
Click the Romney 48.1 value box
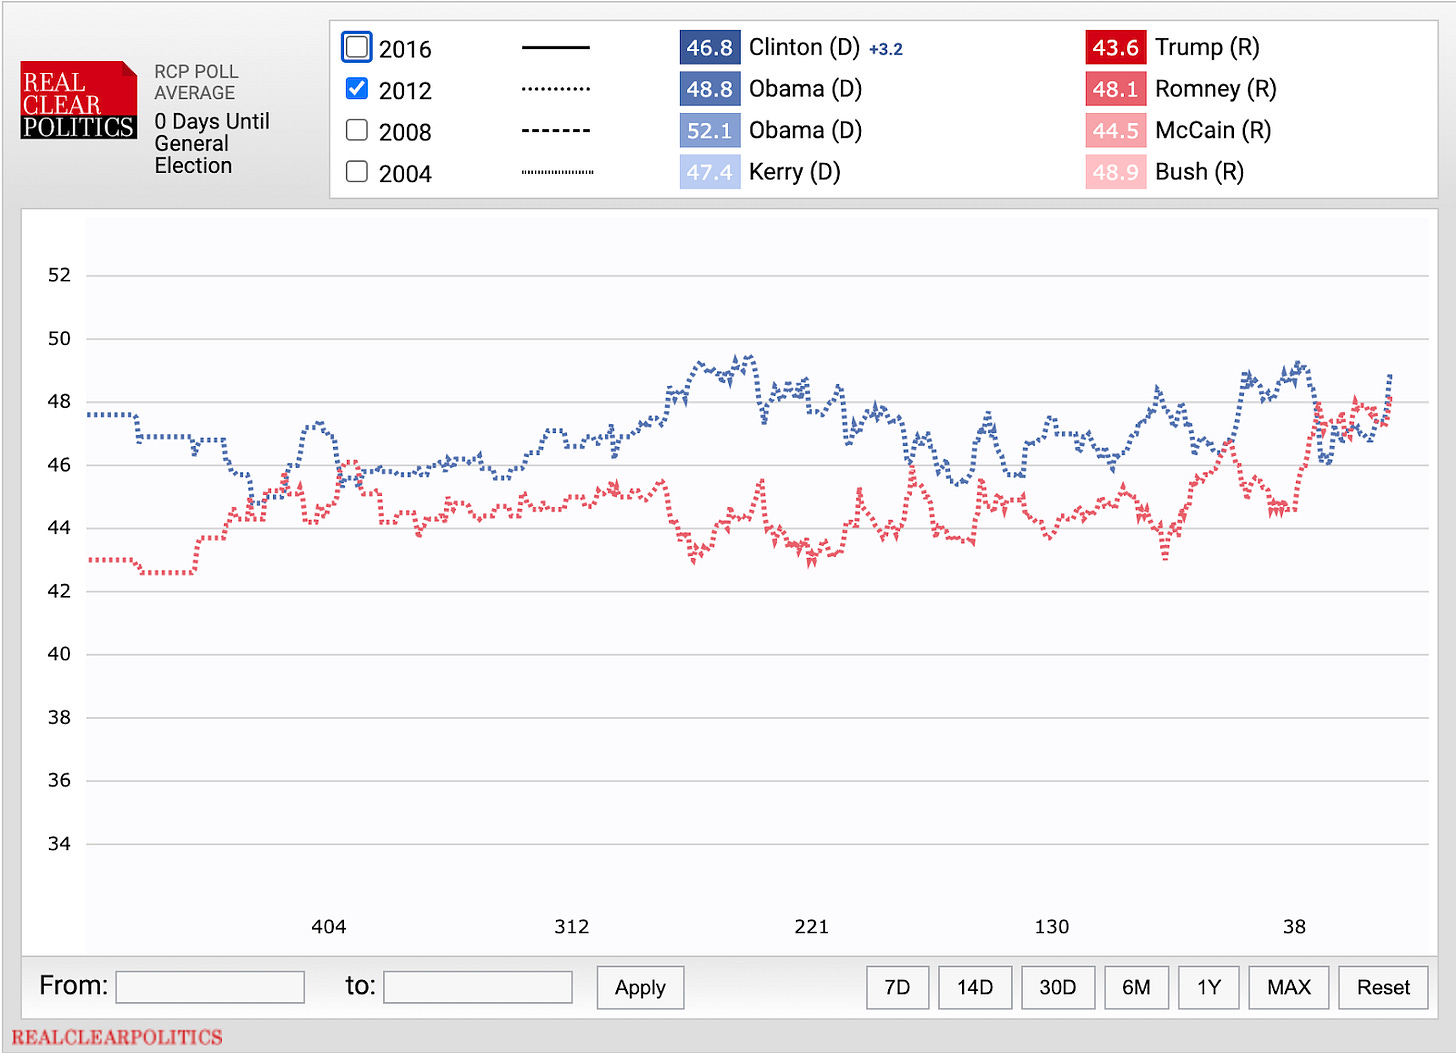coord(1115,89)
